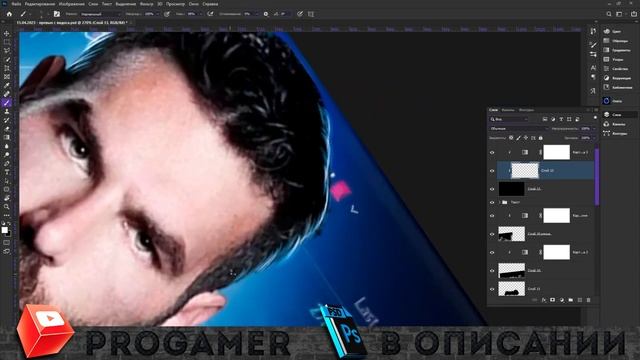Switch to the Контуры tab in Layers panel

coord(527,110)
